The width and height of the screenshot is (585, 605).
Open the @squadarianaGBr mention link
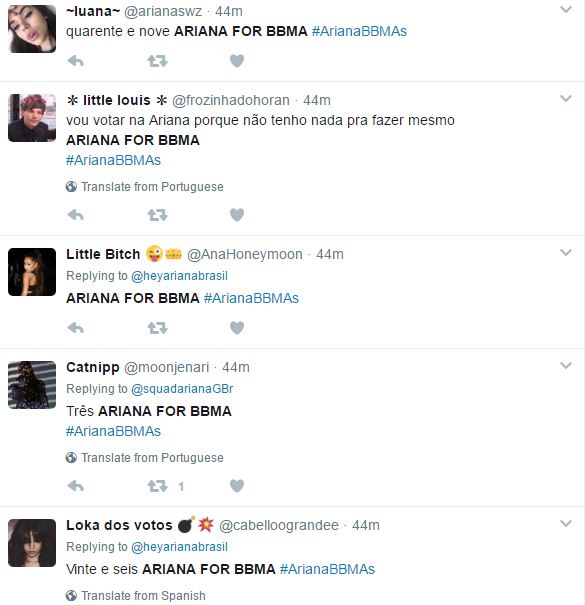pos(182,389)
